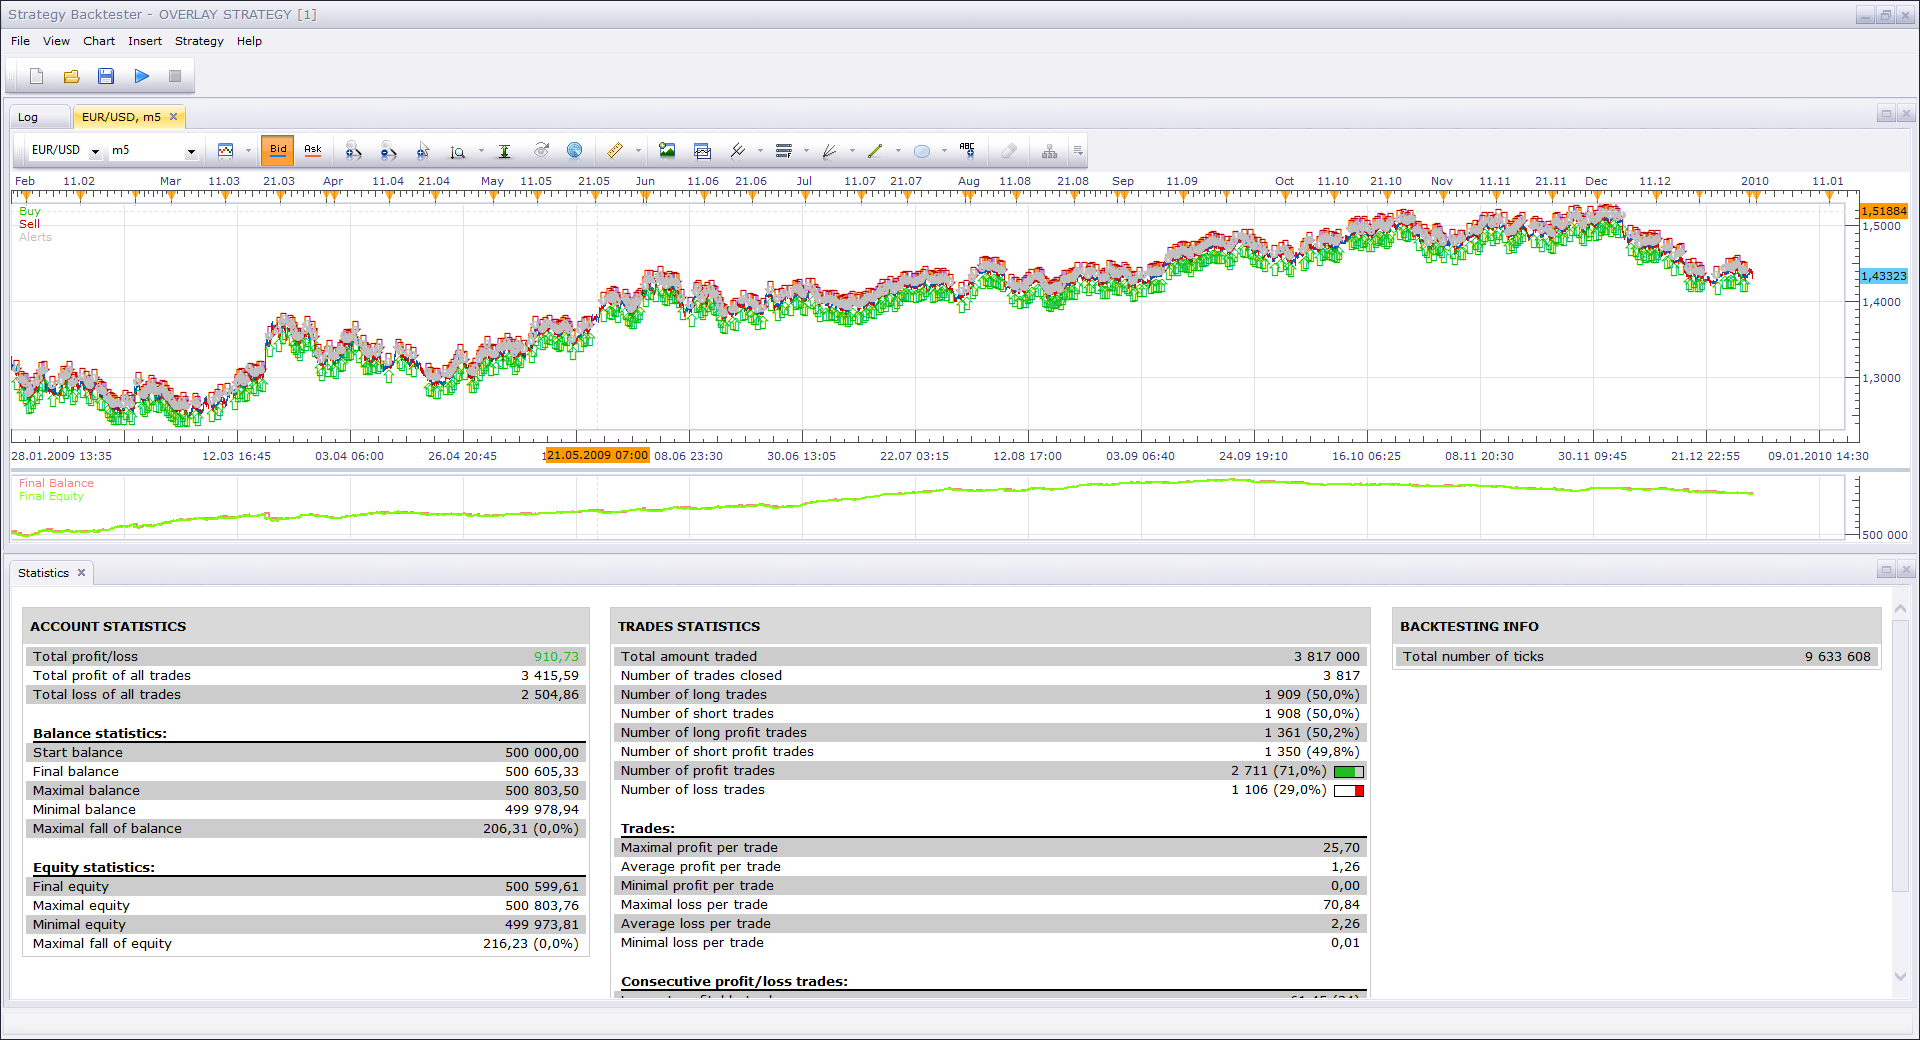
Task: Start the backtest with play button
Action: 141,76
